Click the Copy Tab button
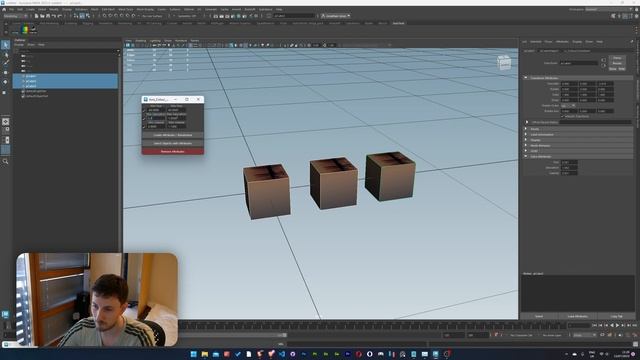The image size is (640, 360). click(x=616, y=316)
